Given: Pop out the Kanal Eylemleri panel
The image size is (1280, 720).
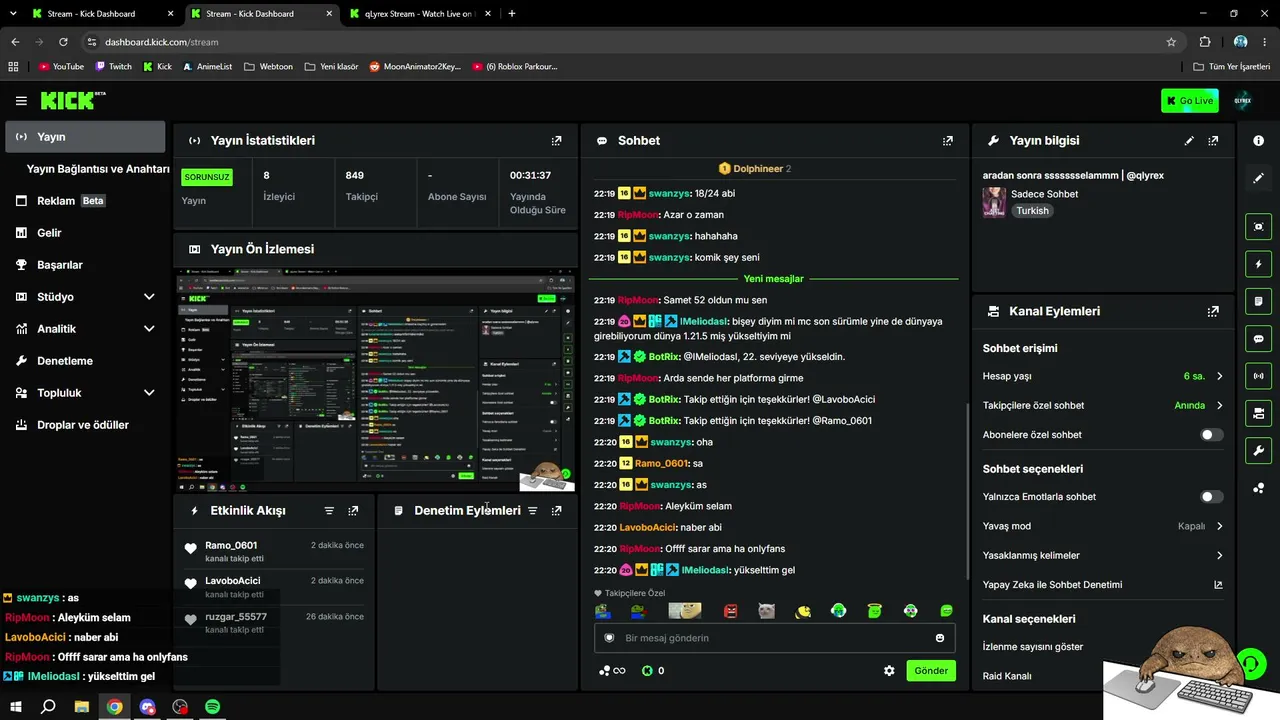Looking at the screenshot, I should (x=1213, y=311).
